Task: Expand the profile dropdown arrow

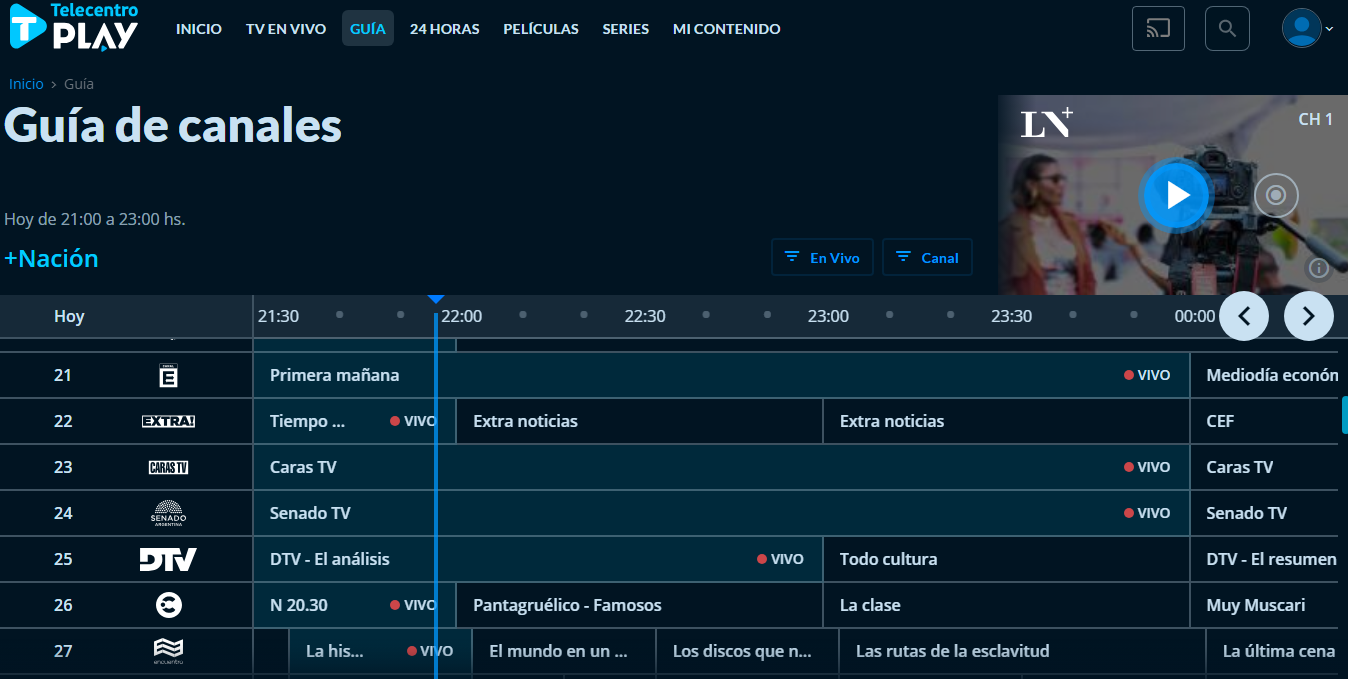Action: click(x=1330, y=29)
